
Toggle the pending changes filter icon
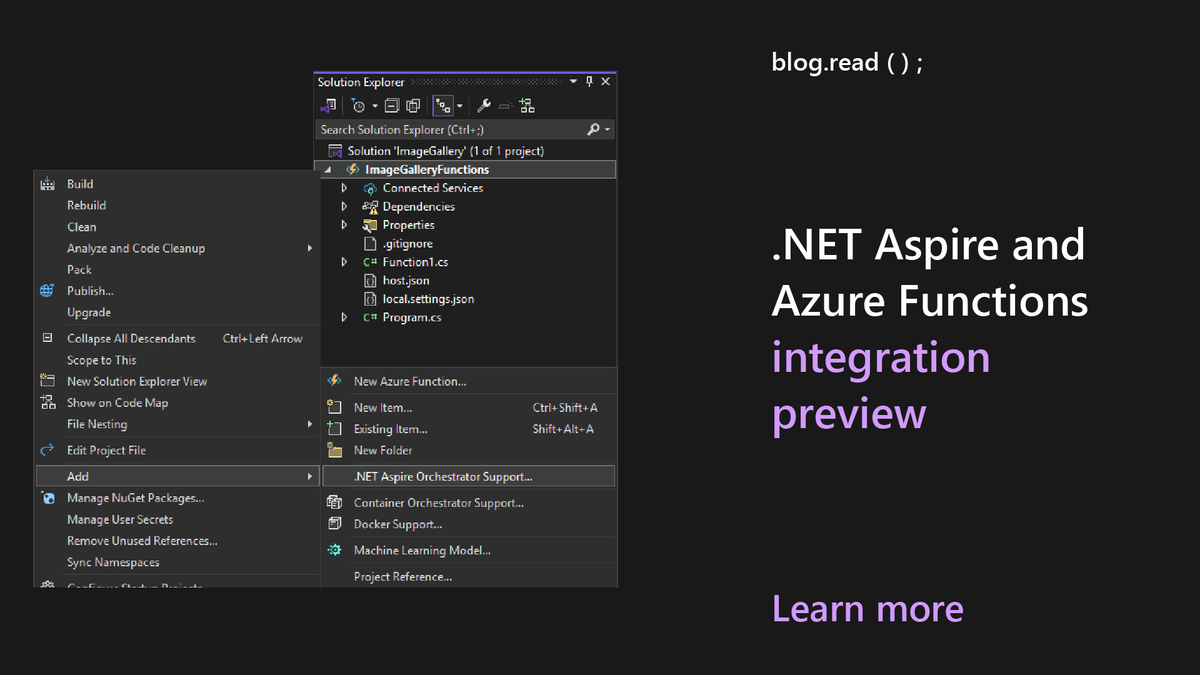coord(360,105)
